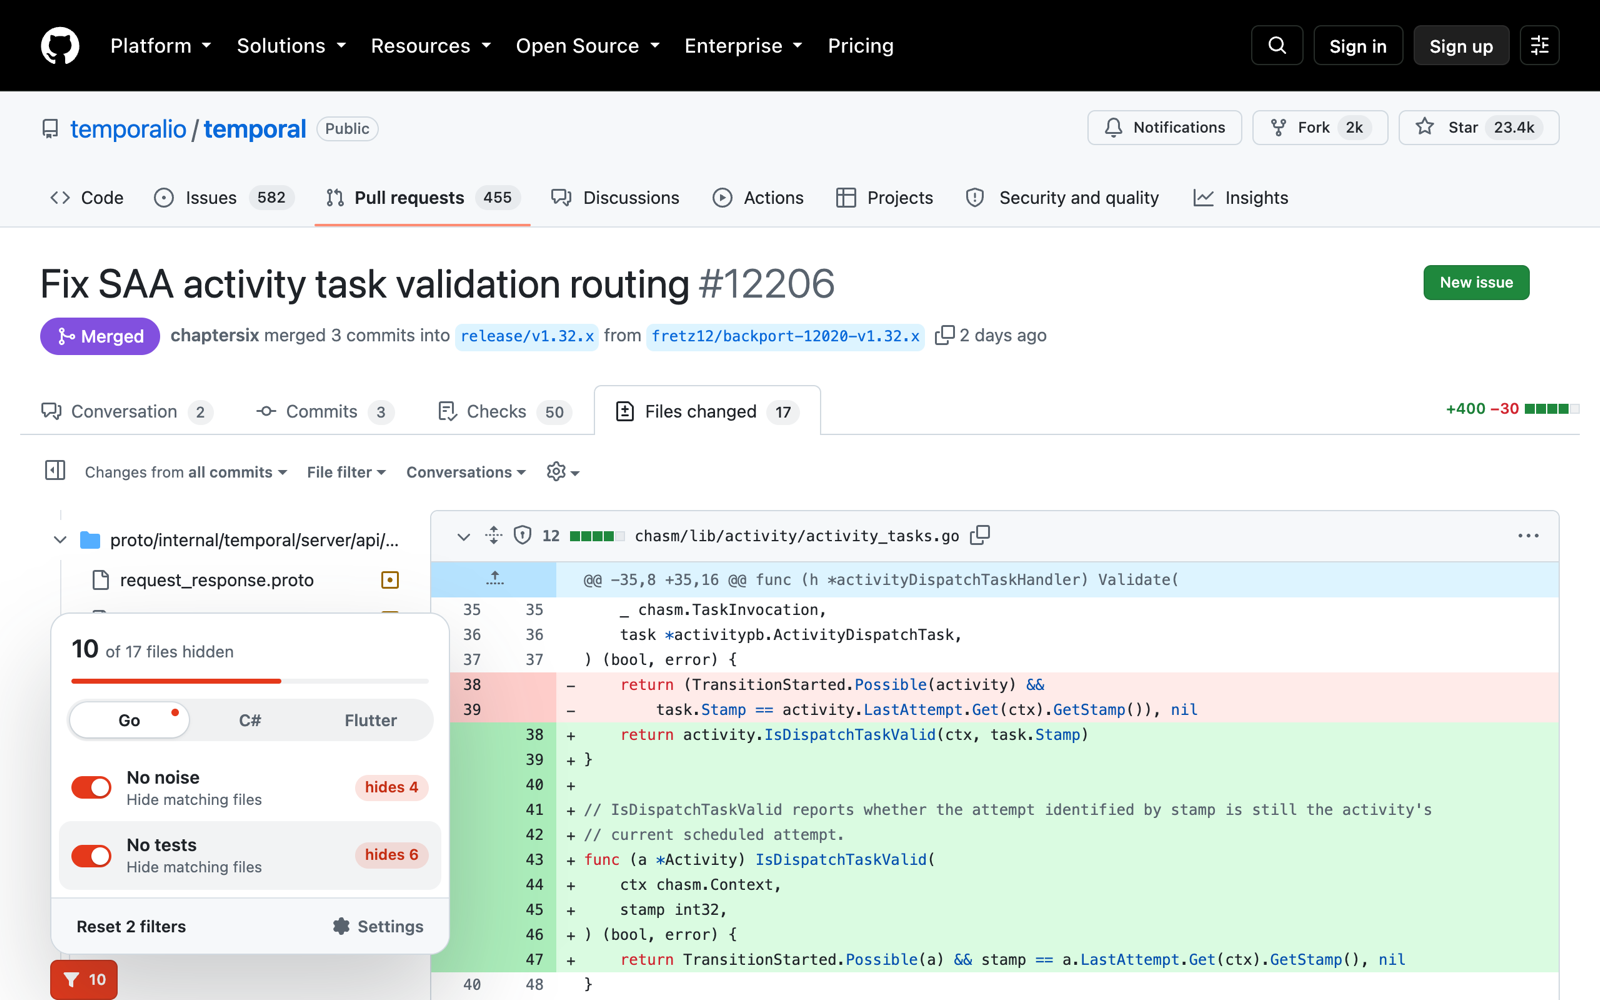Open the Enterprise dropdown menu
Image resolution: width=1600 pixels, height=1000 pixels.
[x=743, y=46]
